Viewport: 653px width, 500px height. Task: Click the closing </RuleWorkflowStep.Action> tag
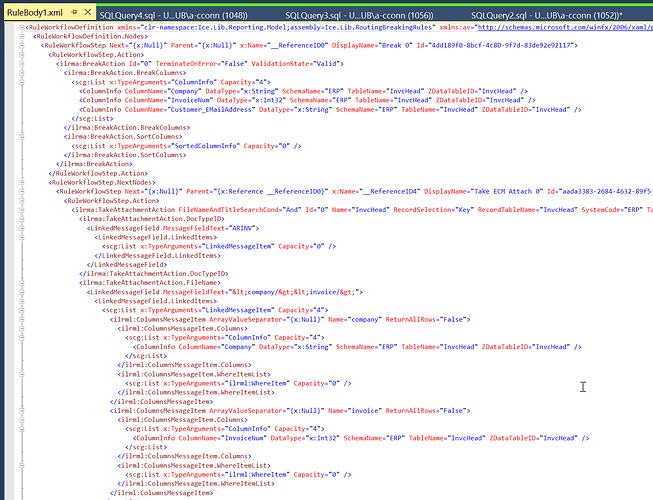98,173
